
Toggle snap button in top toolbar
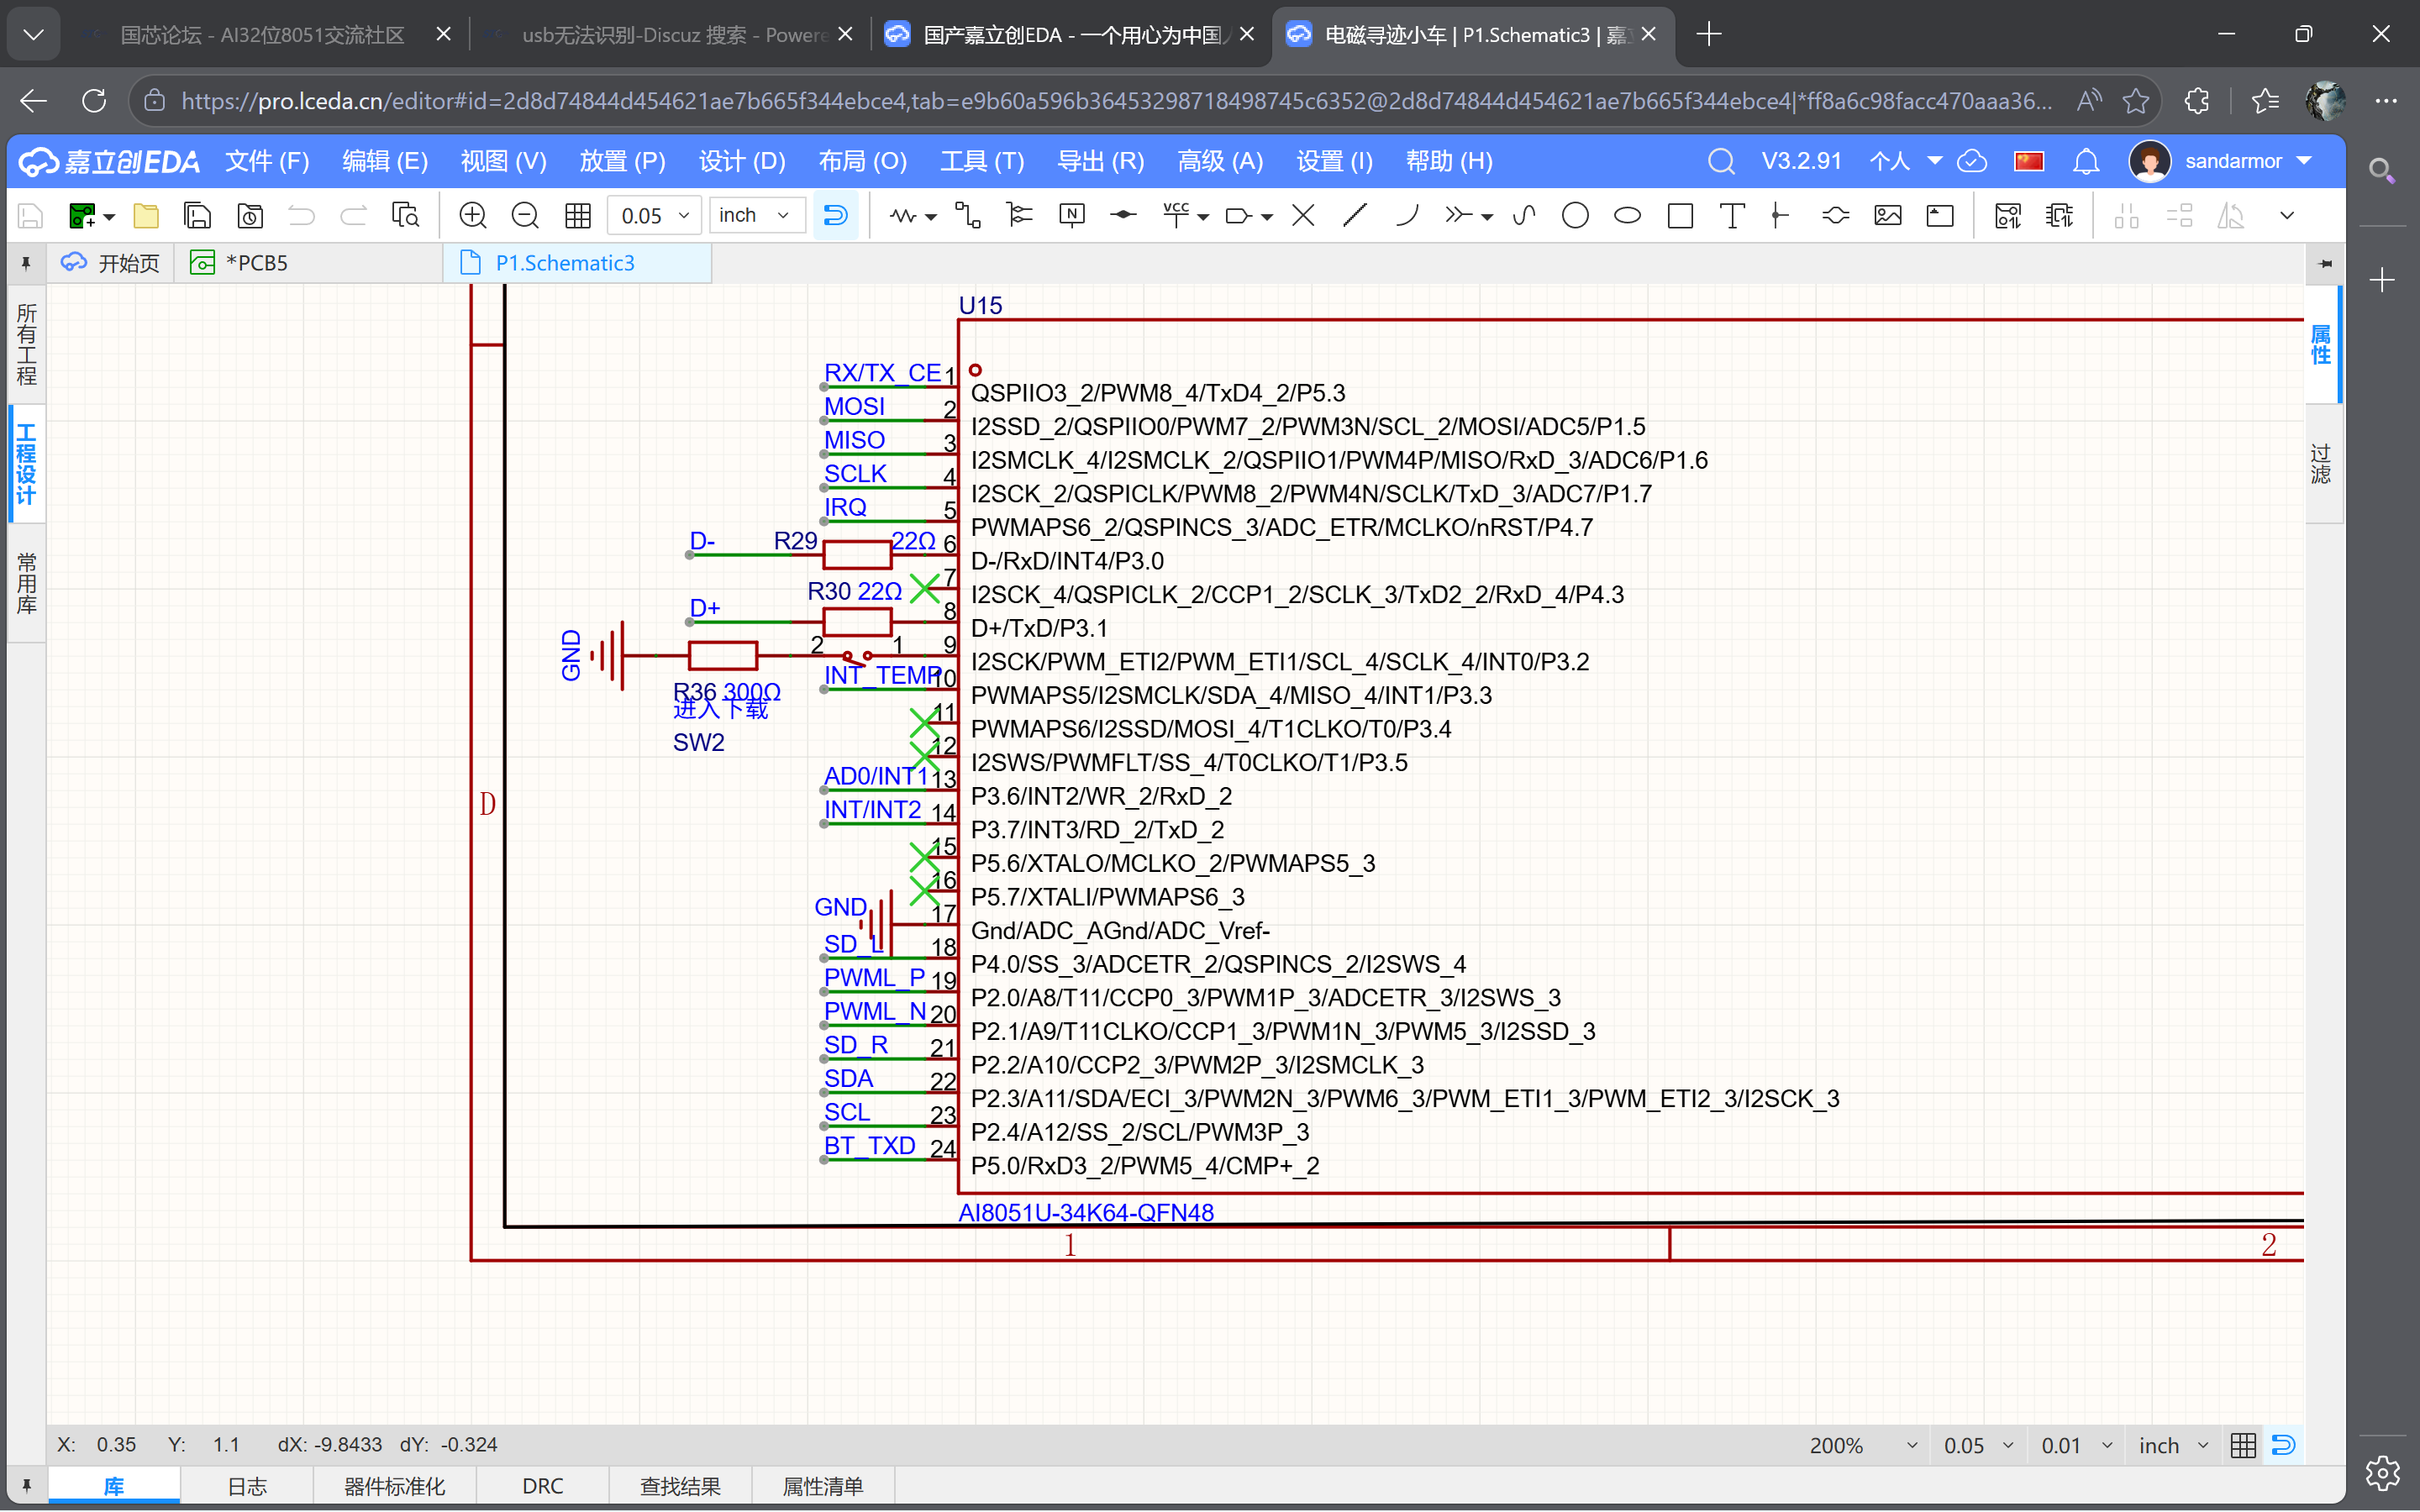(x=835, y=215)
